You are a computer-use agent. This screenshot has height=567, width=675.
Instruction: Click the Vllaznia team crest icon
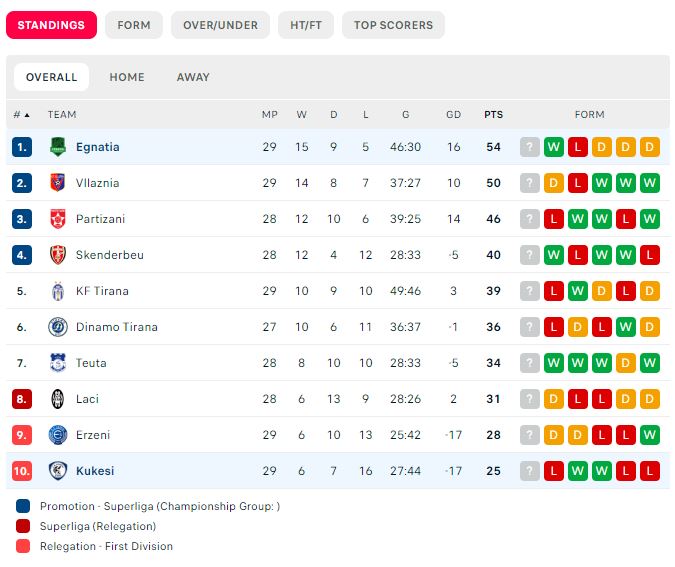point(58,183)
